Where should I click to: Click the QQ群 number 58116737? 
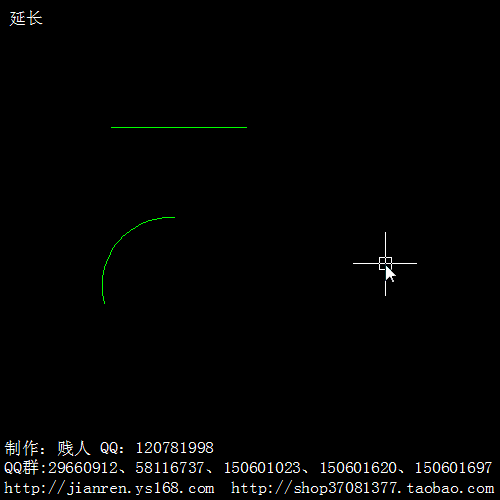(x=170, y=468)
